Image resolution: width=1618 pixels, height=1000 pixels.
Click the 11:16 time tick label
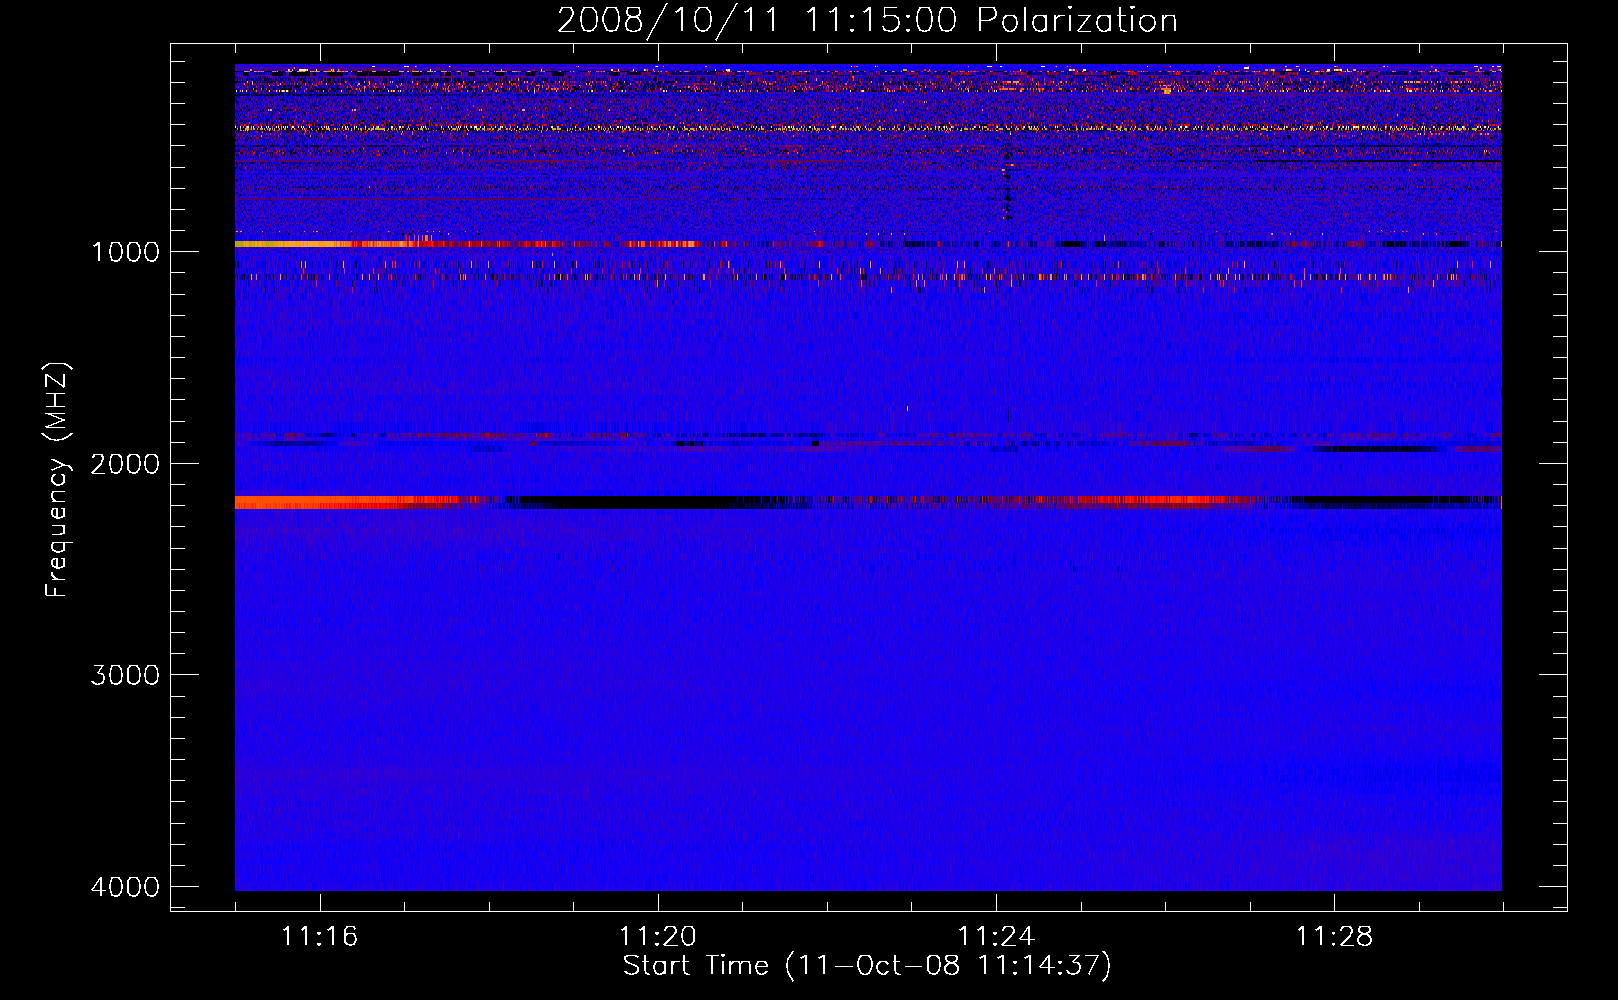pyautogui.click(x=320, y=936)
